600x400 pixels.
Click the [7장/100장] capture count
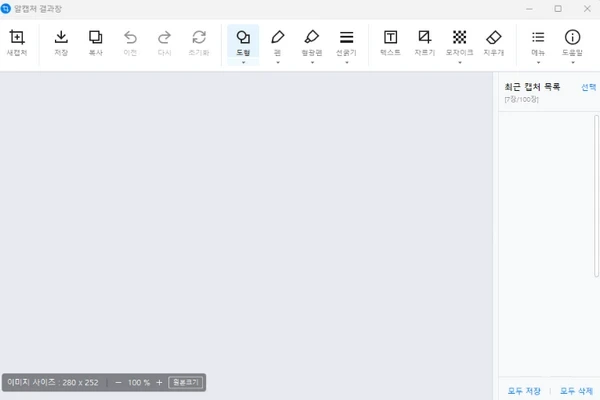tap(521, 100)
